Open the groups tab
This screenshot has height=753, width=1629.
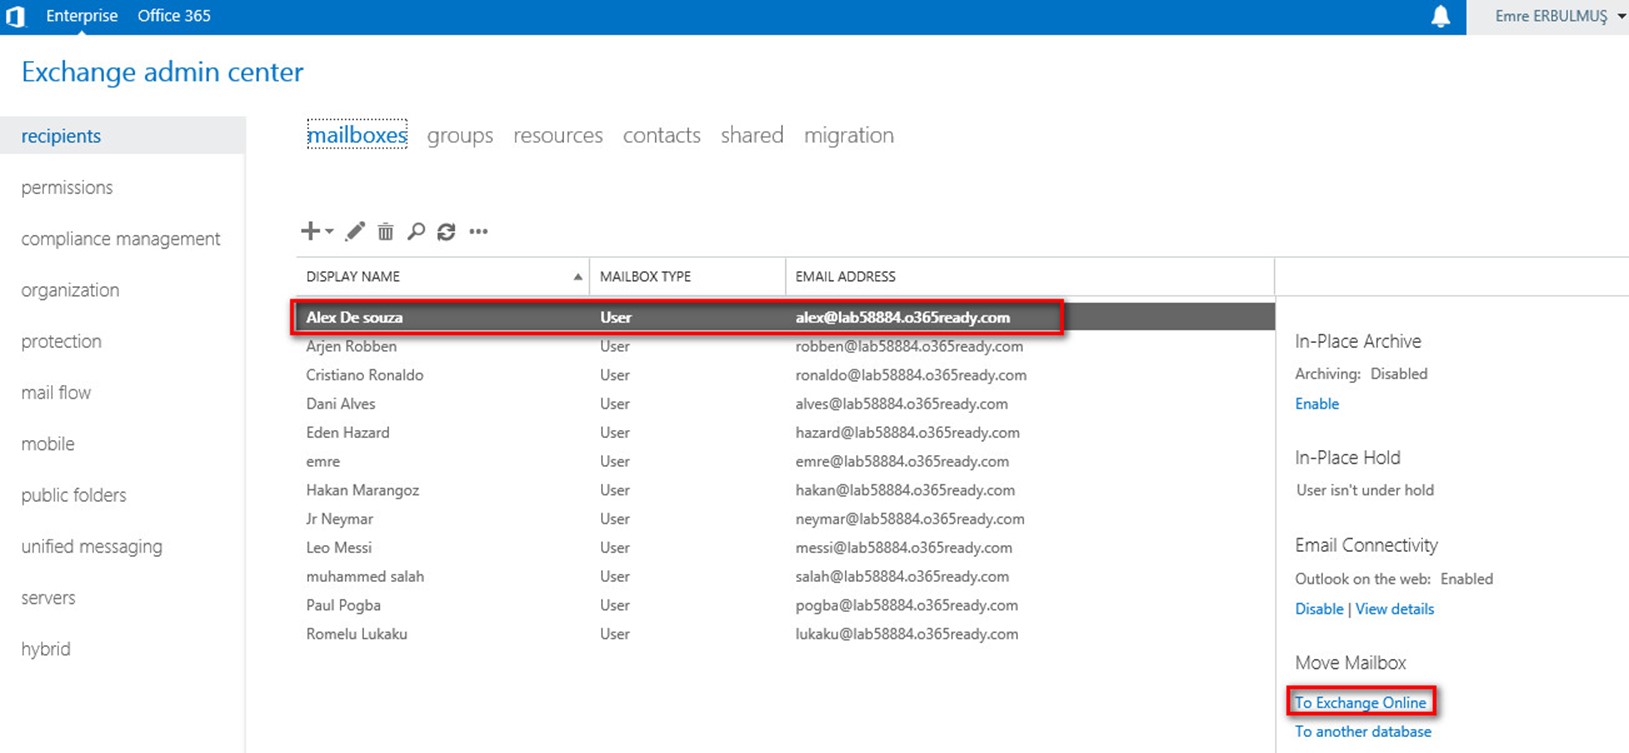click(x=460, y=135)
